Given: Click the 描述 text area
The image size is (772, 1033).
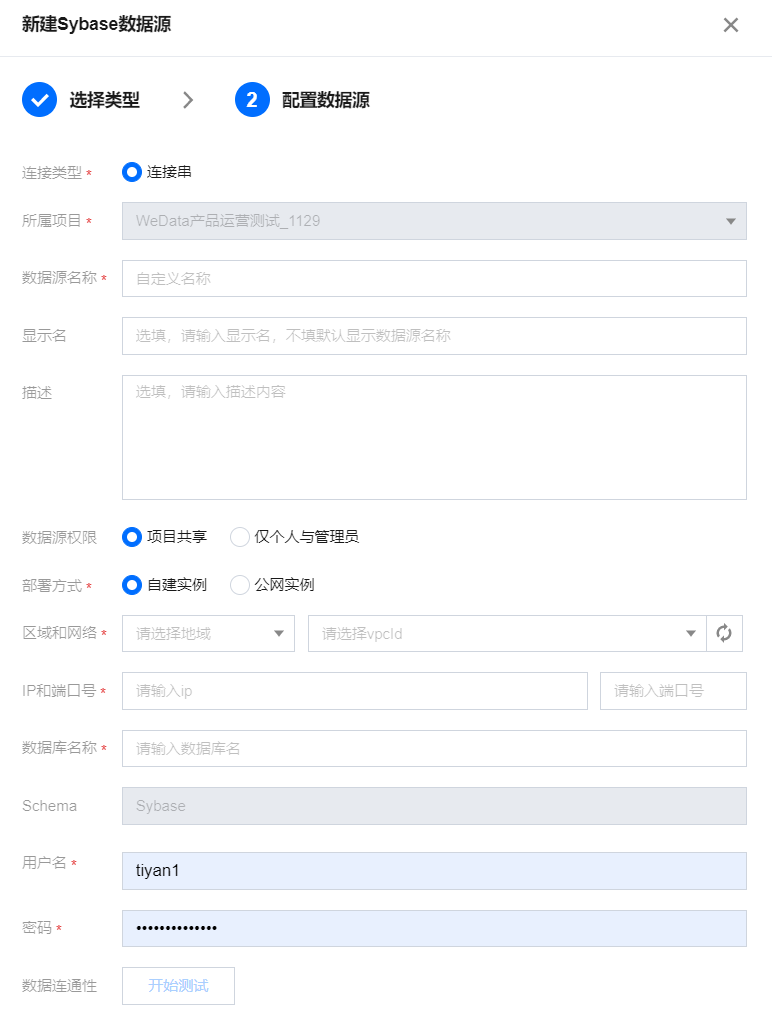Looking at the screenshot, I should (434, 437).
